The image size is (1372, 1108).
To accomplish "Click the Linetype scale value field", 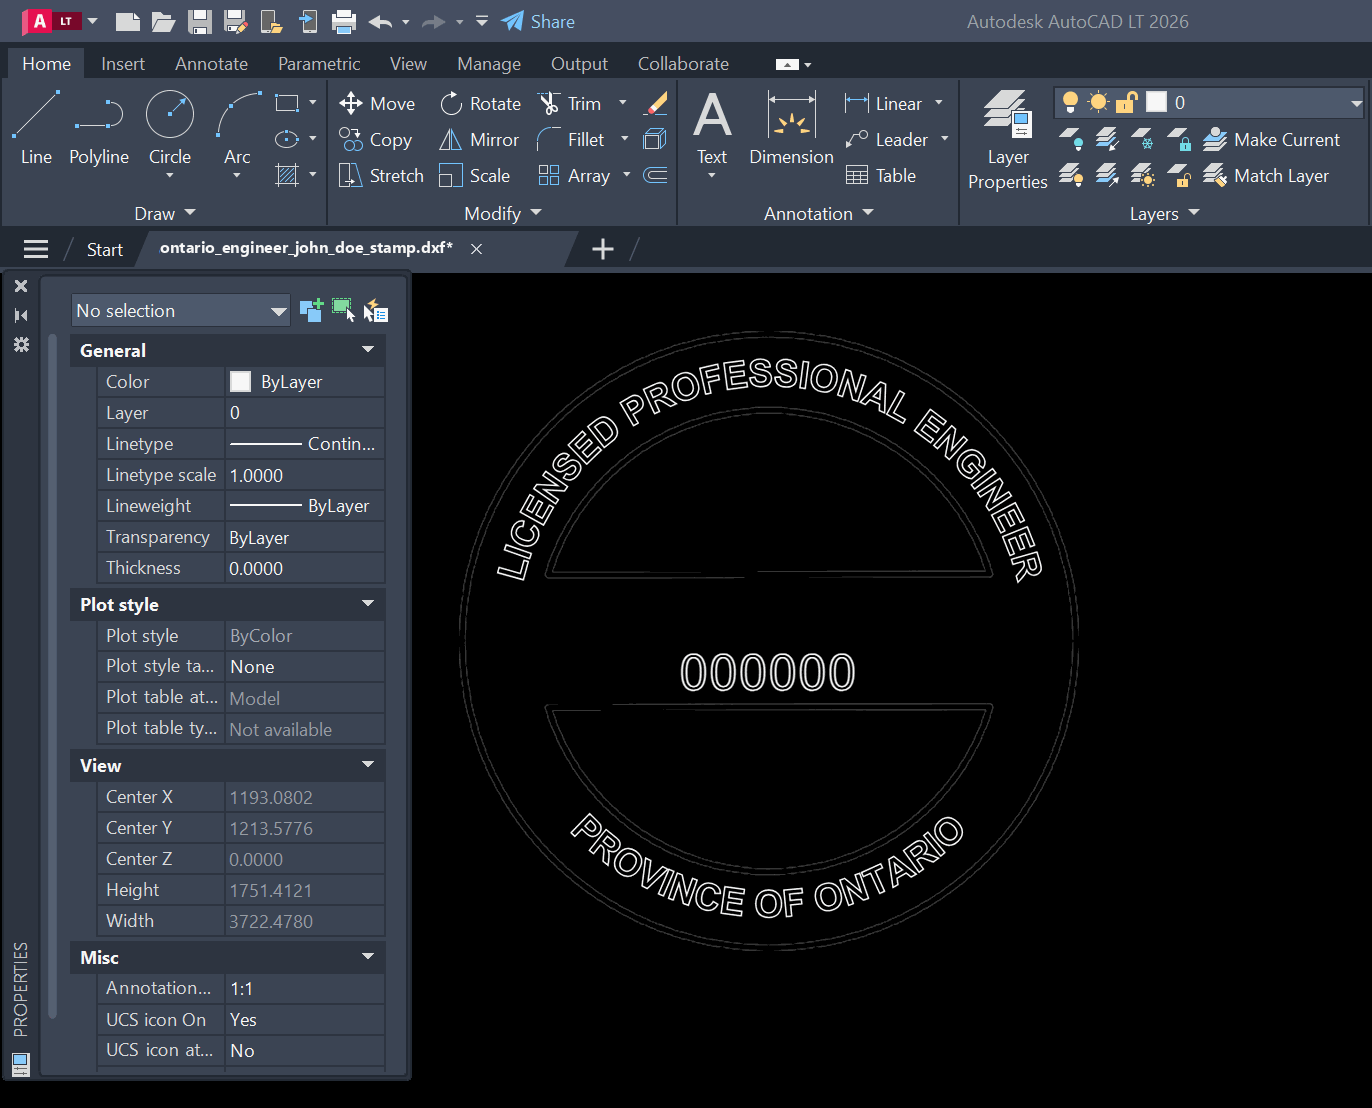I will click(x=305, y=475).
